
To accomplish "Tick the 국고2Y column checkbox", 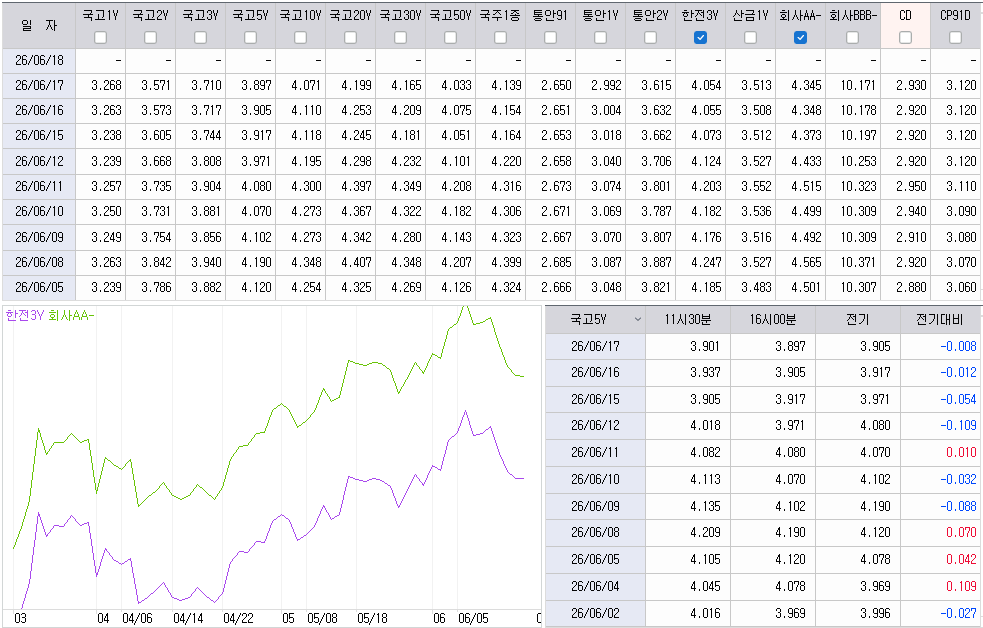I will point(150,38).
